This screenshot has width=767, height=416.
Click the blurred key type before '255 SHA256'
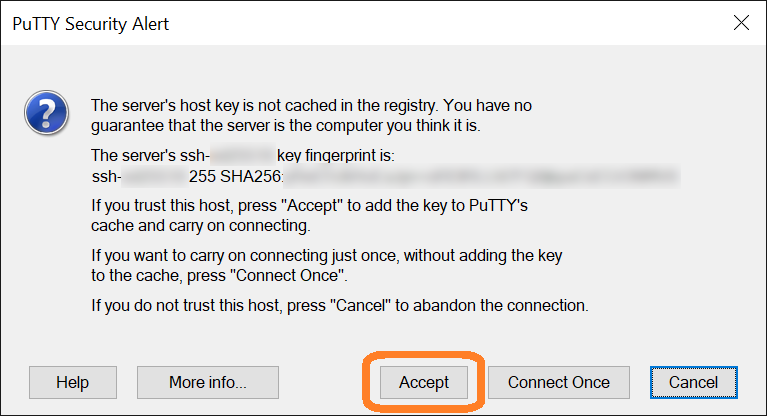click(155, 176)
